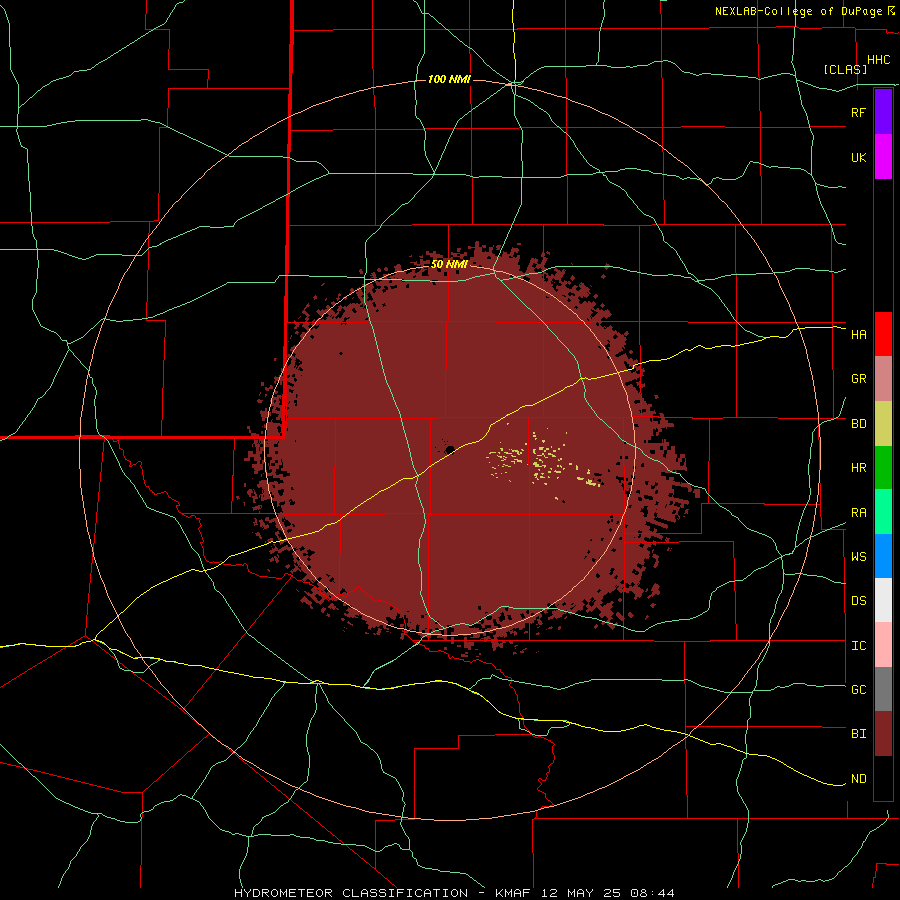900x900 pixels.
Task: Select the GC gray legend swatch
Action: pyautogui.click(x=883, y=689)
